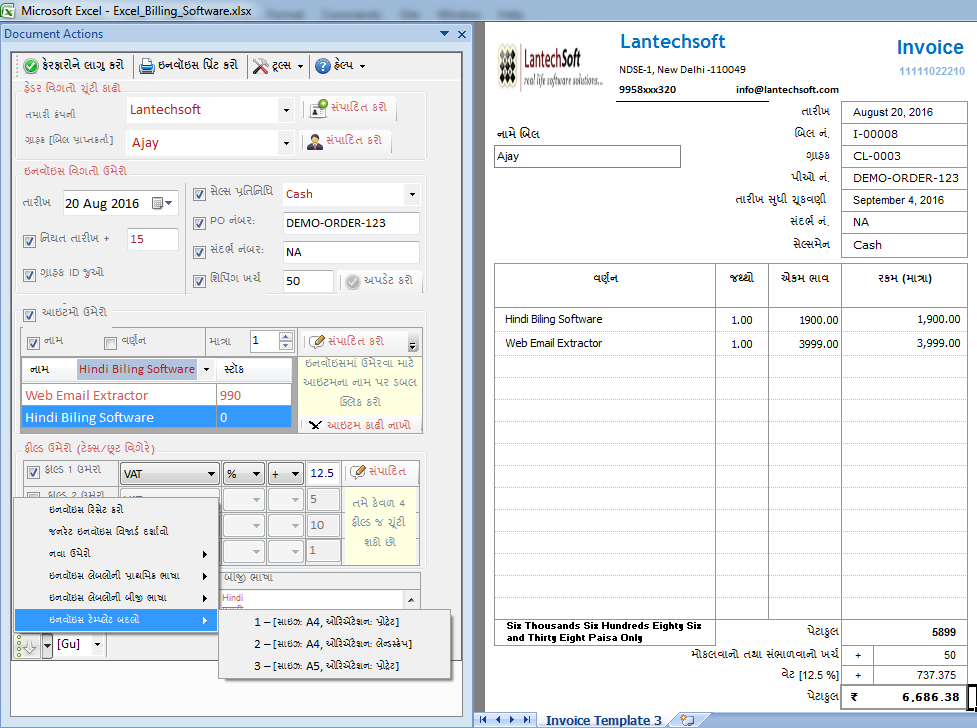Click the VAT value field 12.5
The image size is (977, 728).
(322, 474)
